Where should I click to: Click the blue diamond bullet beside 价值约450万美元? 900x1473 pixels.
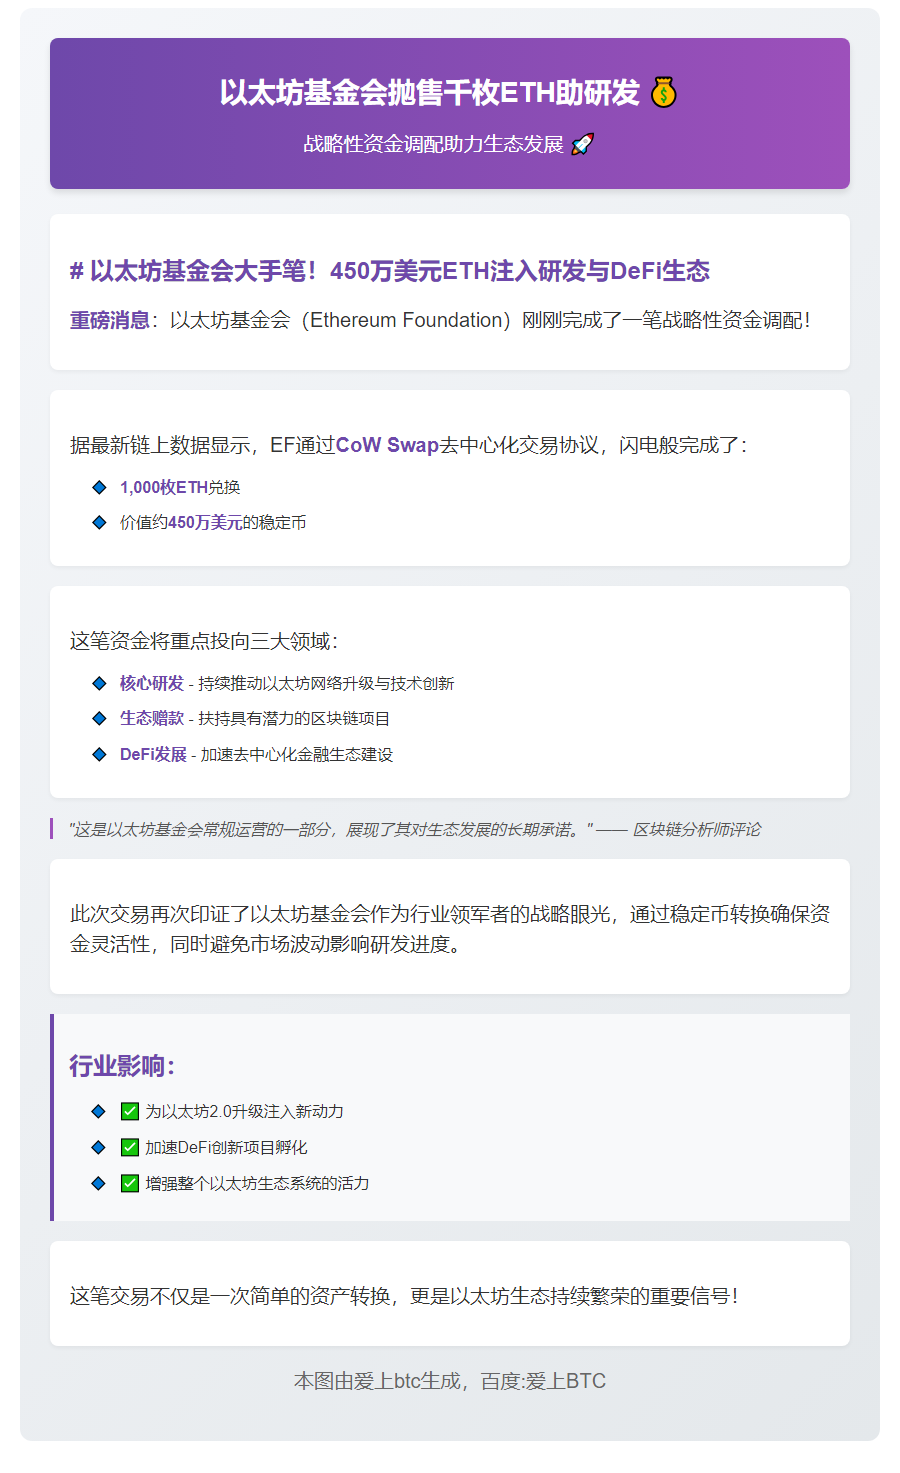click(99, 522)
